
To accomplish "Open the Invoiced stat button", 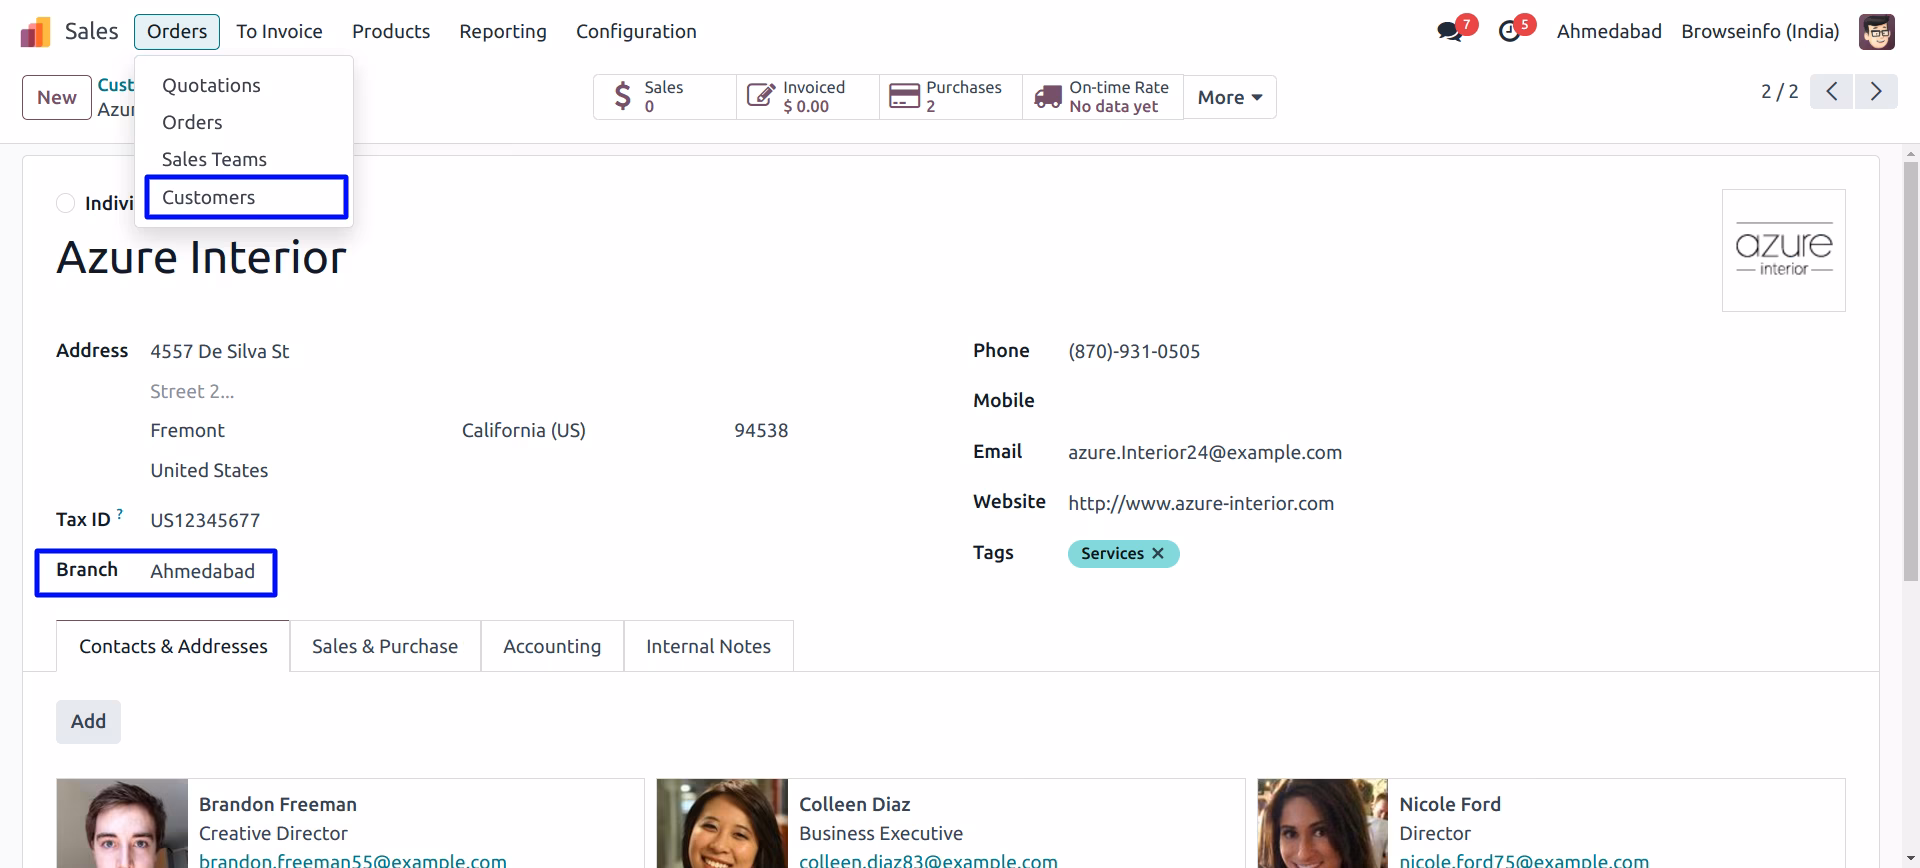I will click(x=808, y=97).
